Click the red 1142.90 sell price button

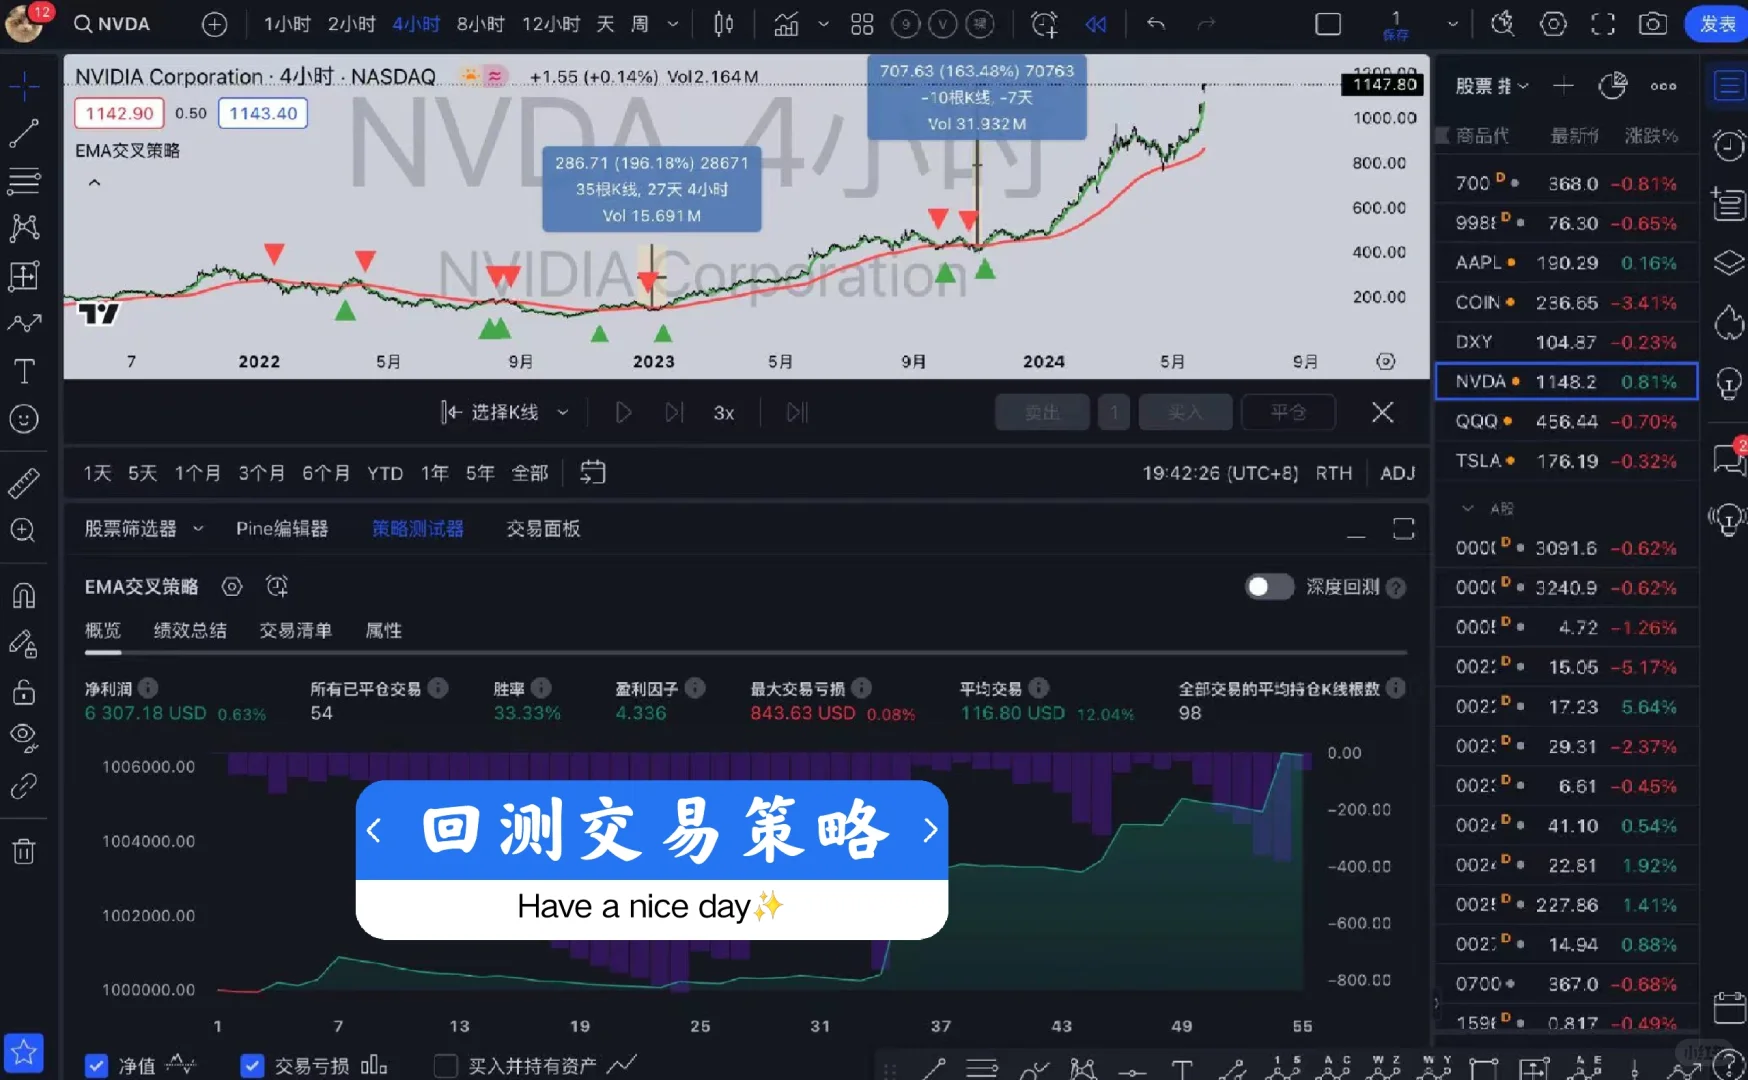pyautogui.click(x=119, y=113)
